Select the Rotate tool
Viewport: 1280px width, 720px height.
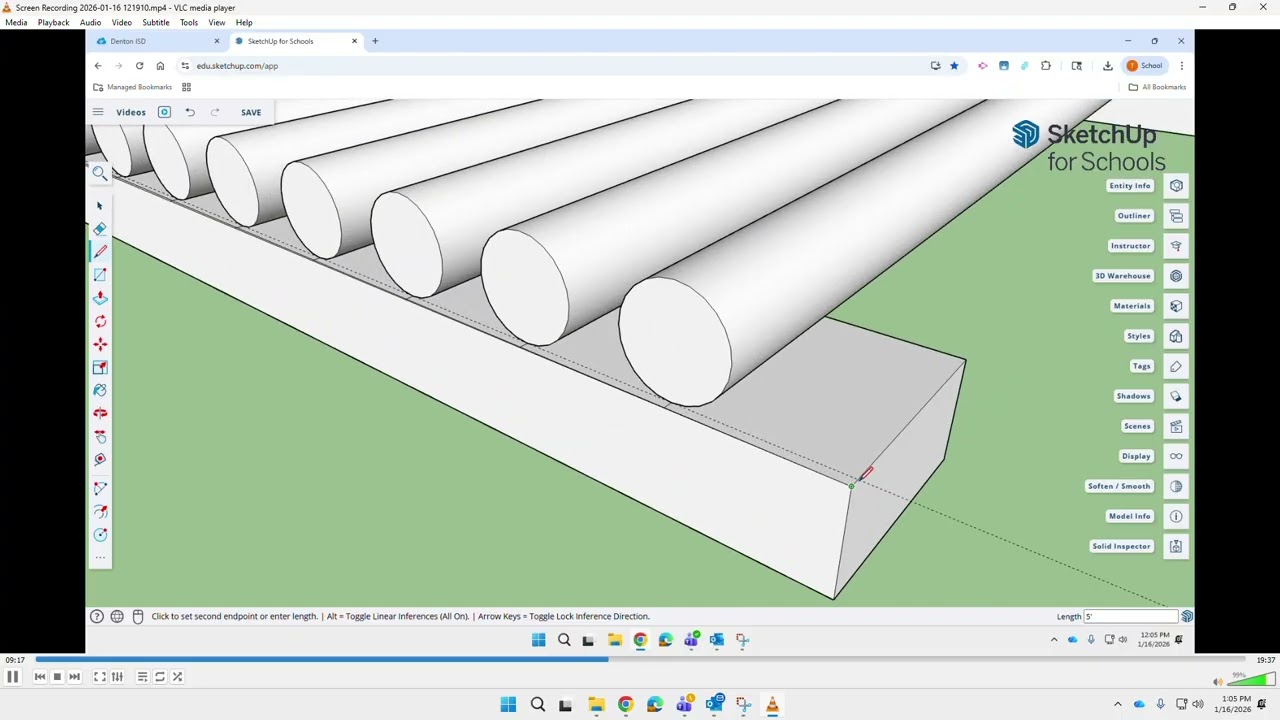point(100,321)
